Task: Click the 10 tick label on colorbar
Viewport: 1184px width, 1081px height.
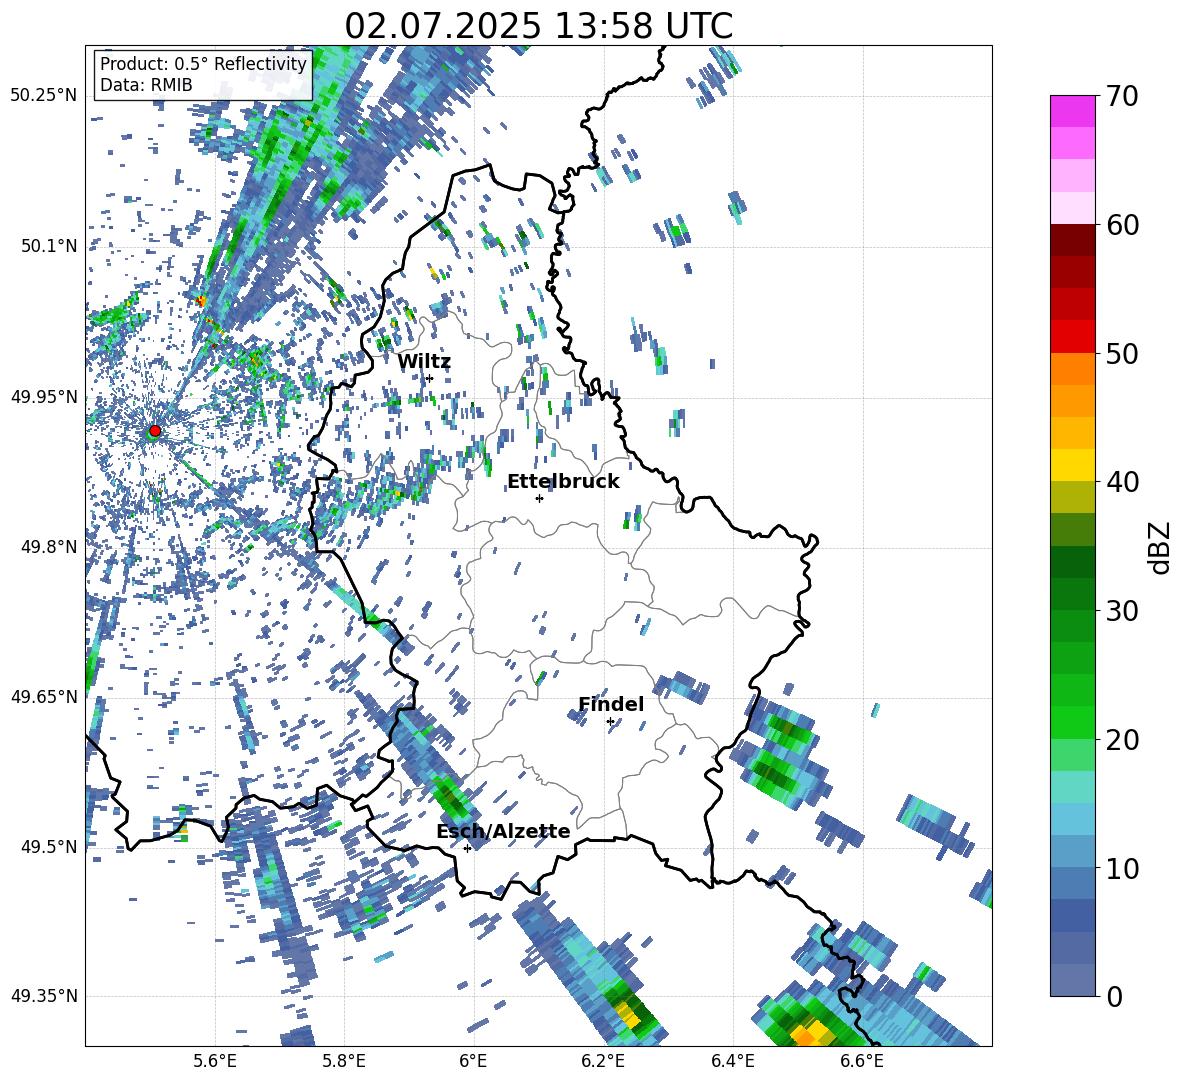Action: [x=1122, y=868]
